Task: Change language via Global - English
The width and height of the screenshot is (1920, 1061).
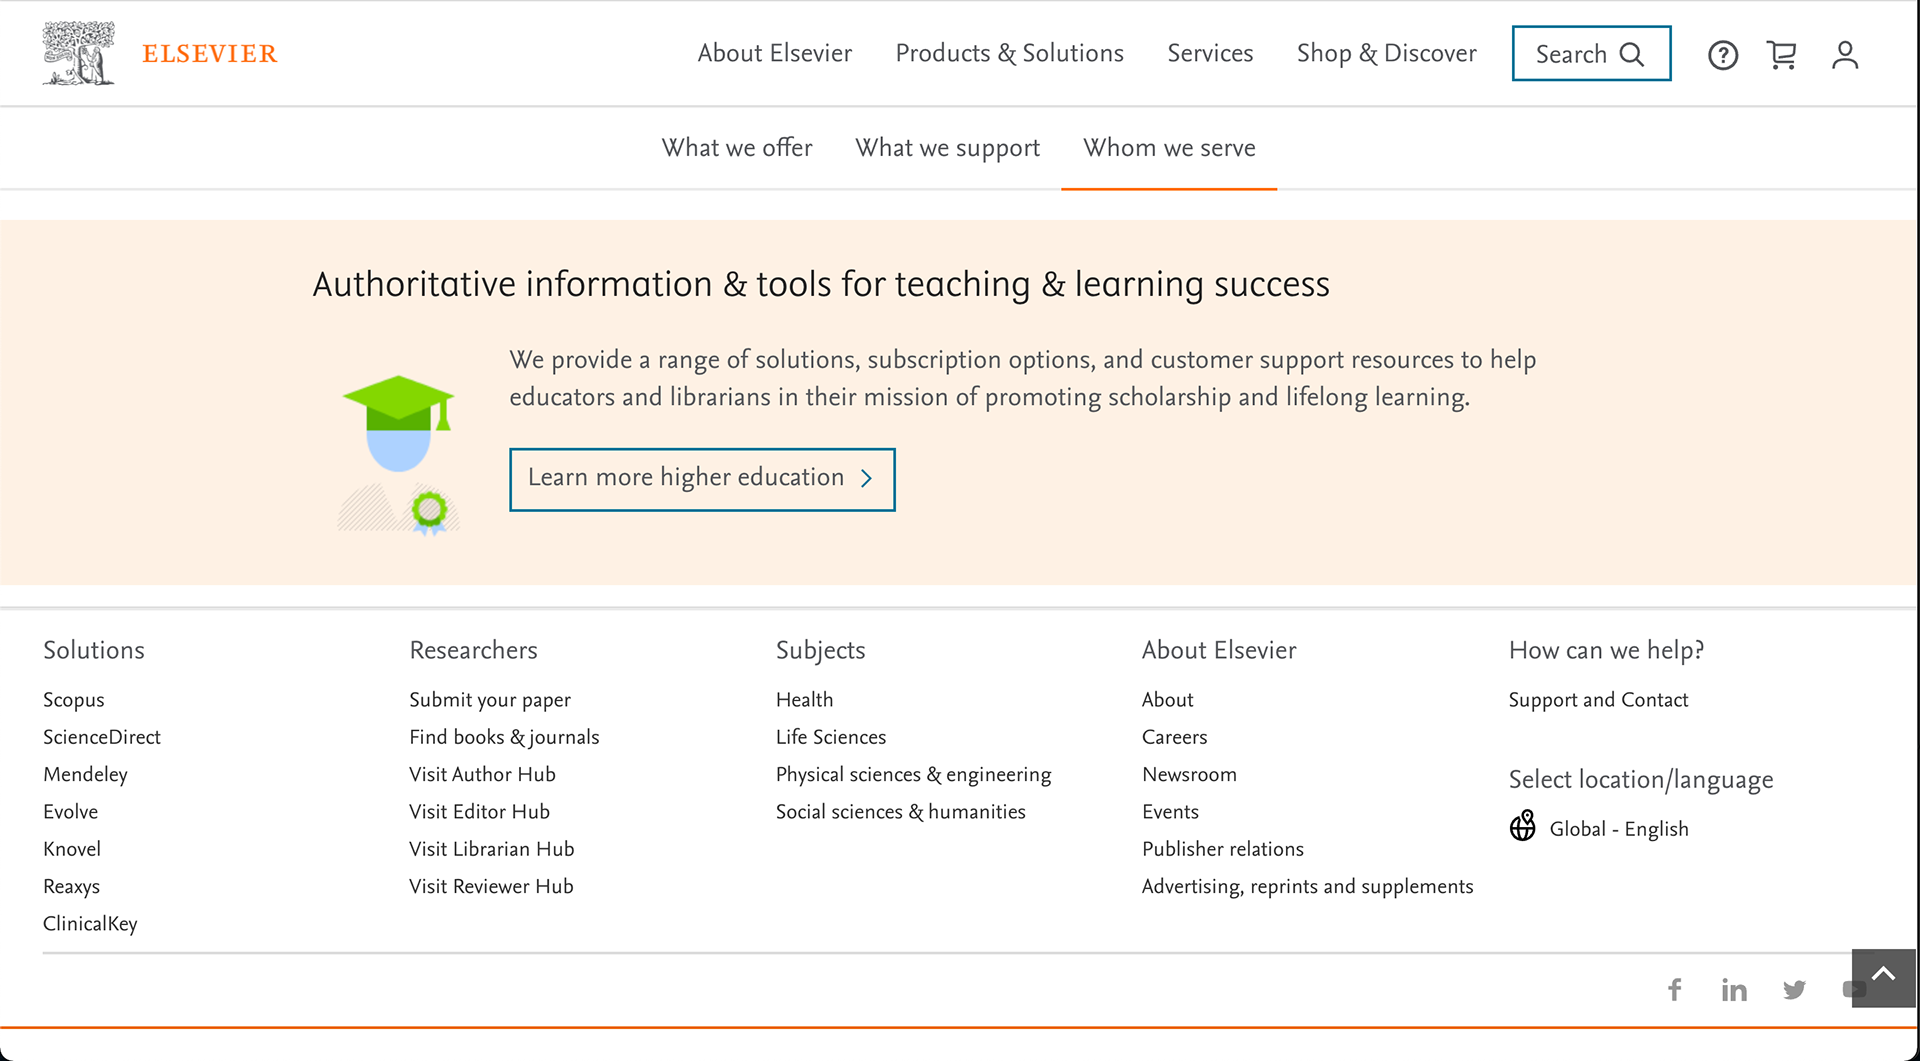Action: 1618,829
